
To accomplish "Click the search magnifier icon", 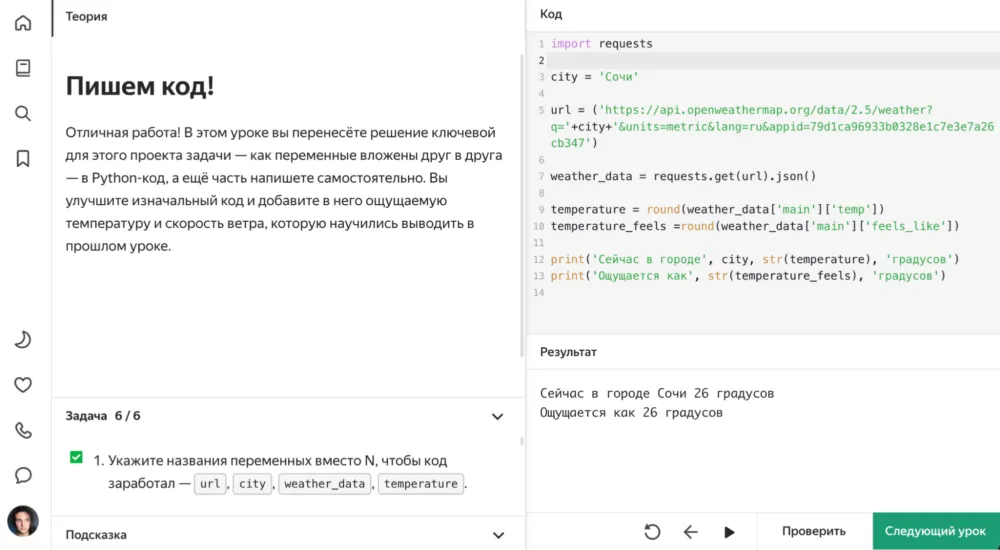I will tap(23, 113).
